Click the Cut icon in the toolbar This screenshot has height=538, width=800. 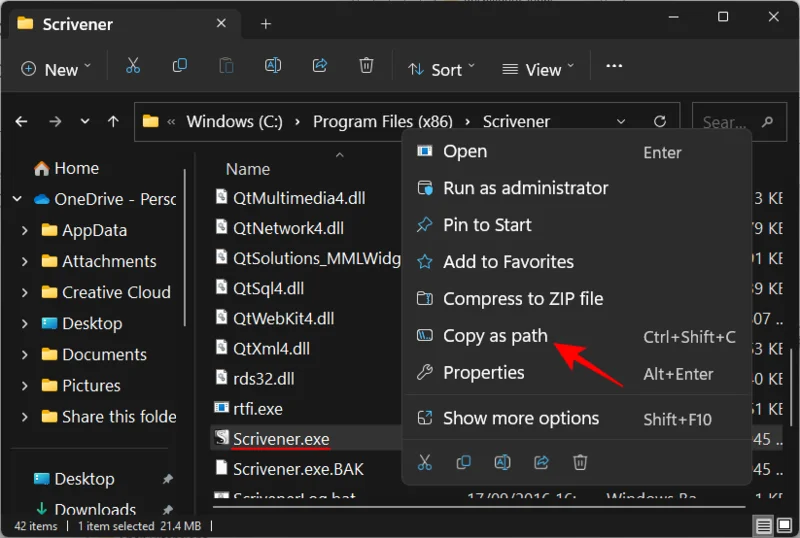click(133, 66)
